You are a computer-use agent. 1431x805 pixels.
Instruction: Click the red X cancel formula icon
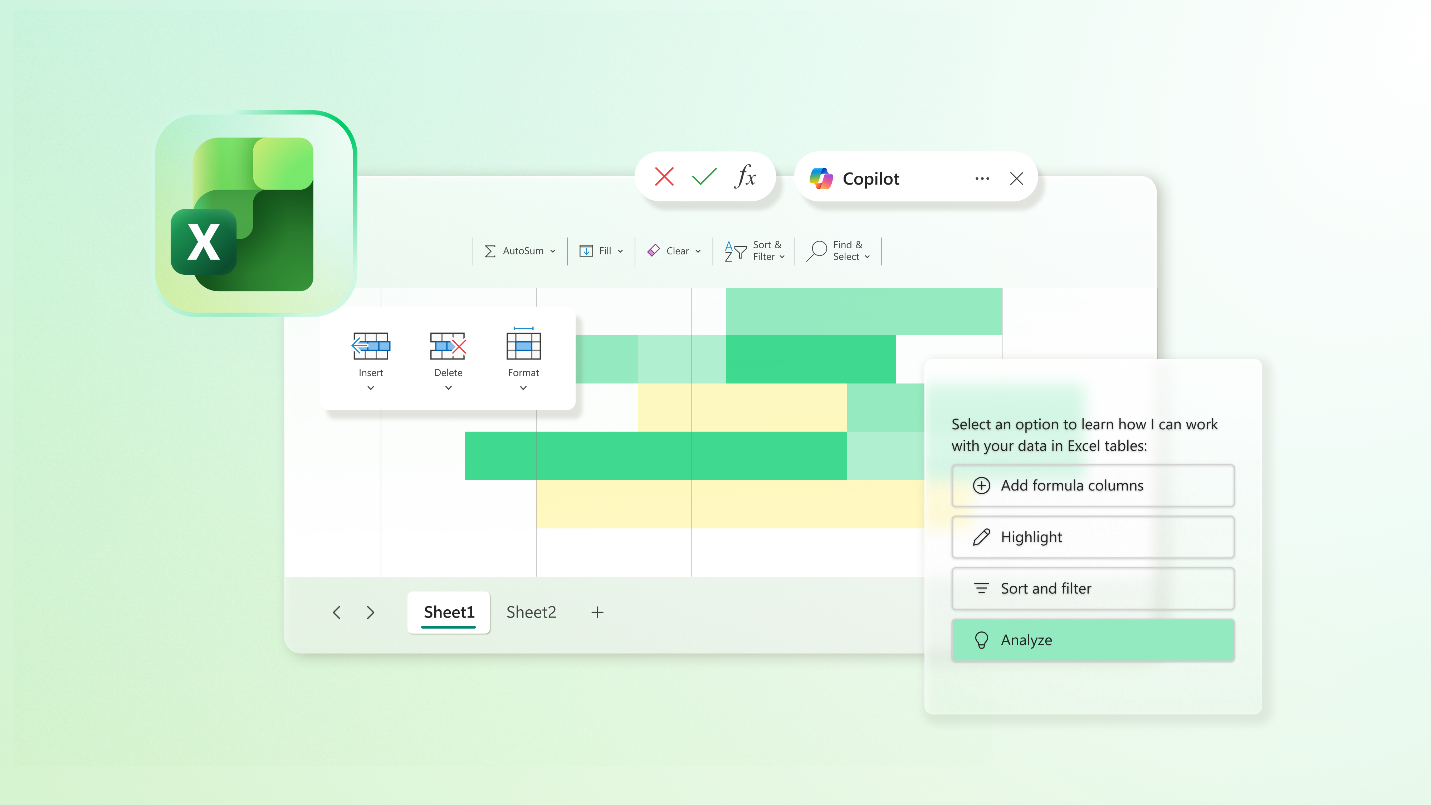664,177
